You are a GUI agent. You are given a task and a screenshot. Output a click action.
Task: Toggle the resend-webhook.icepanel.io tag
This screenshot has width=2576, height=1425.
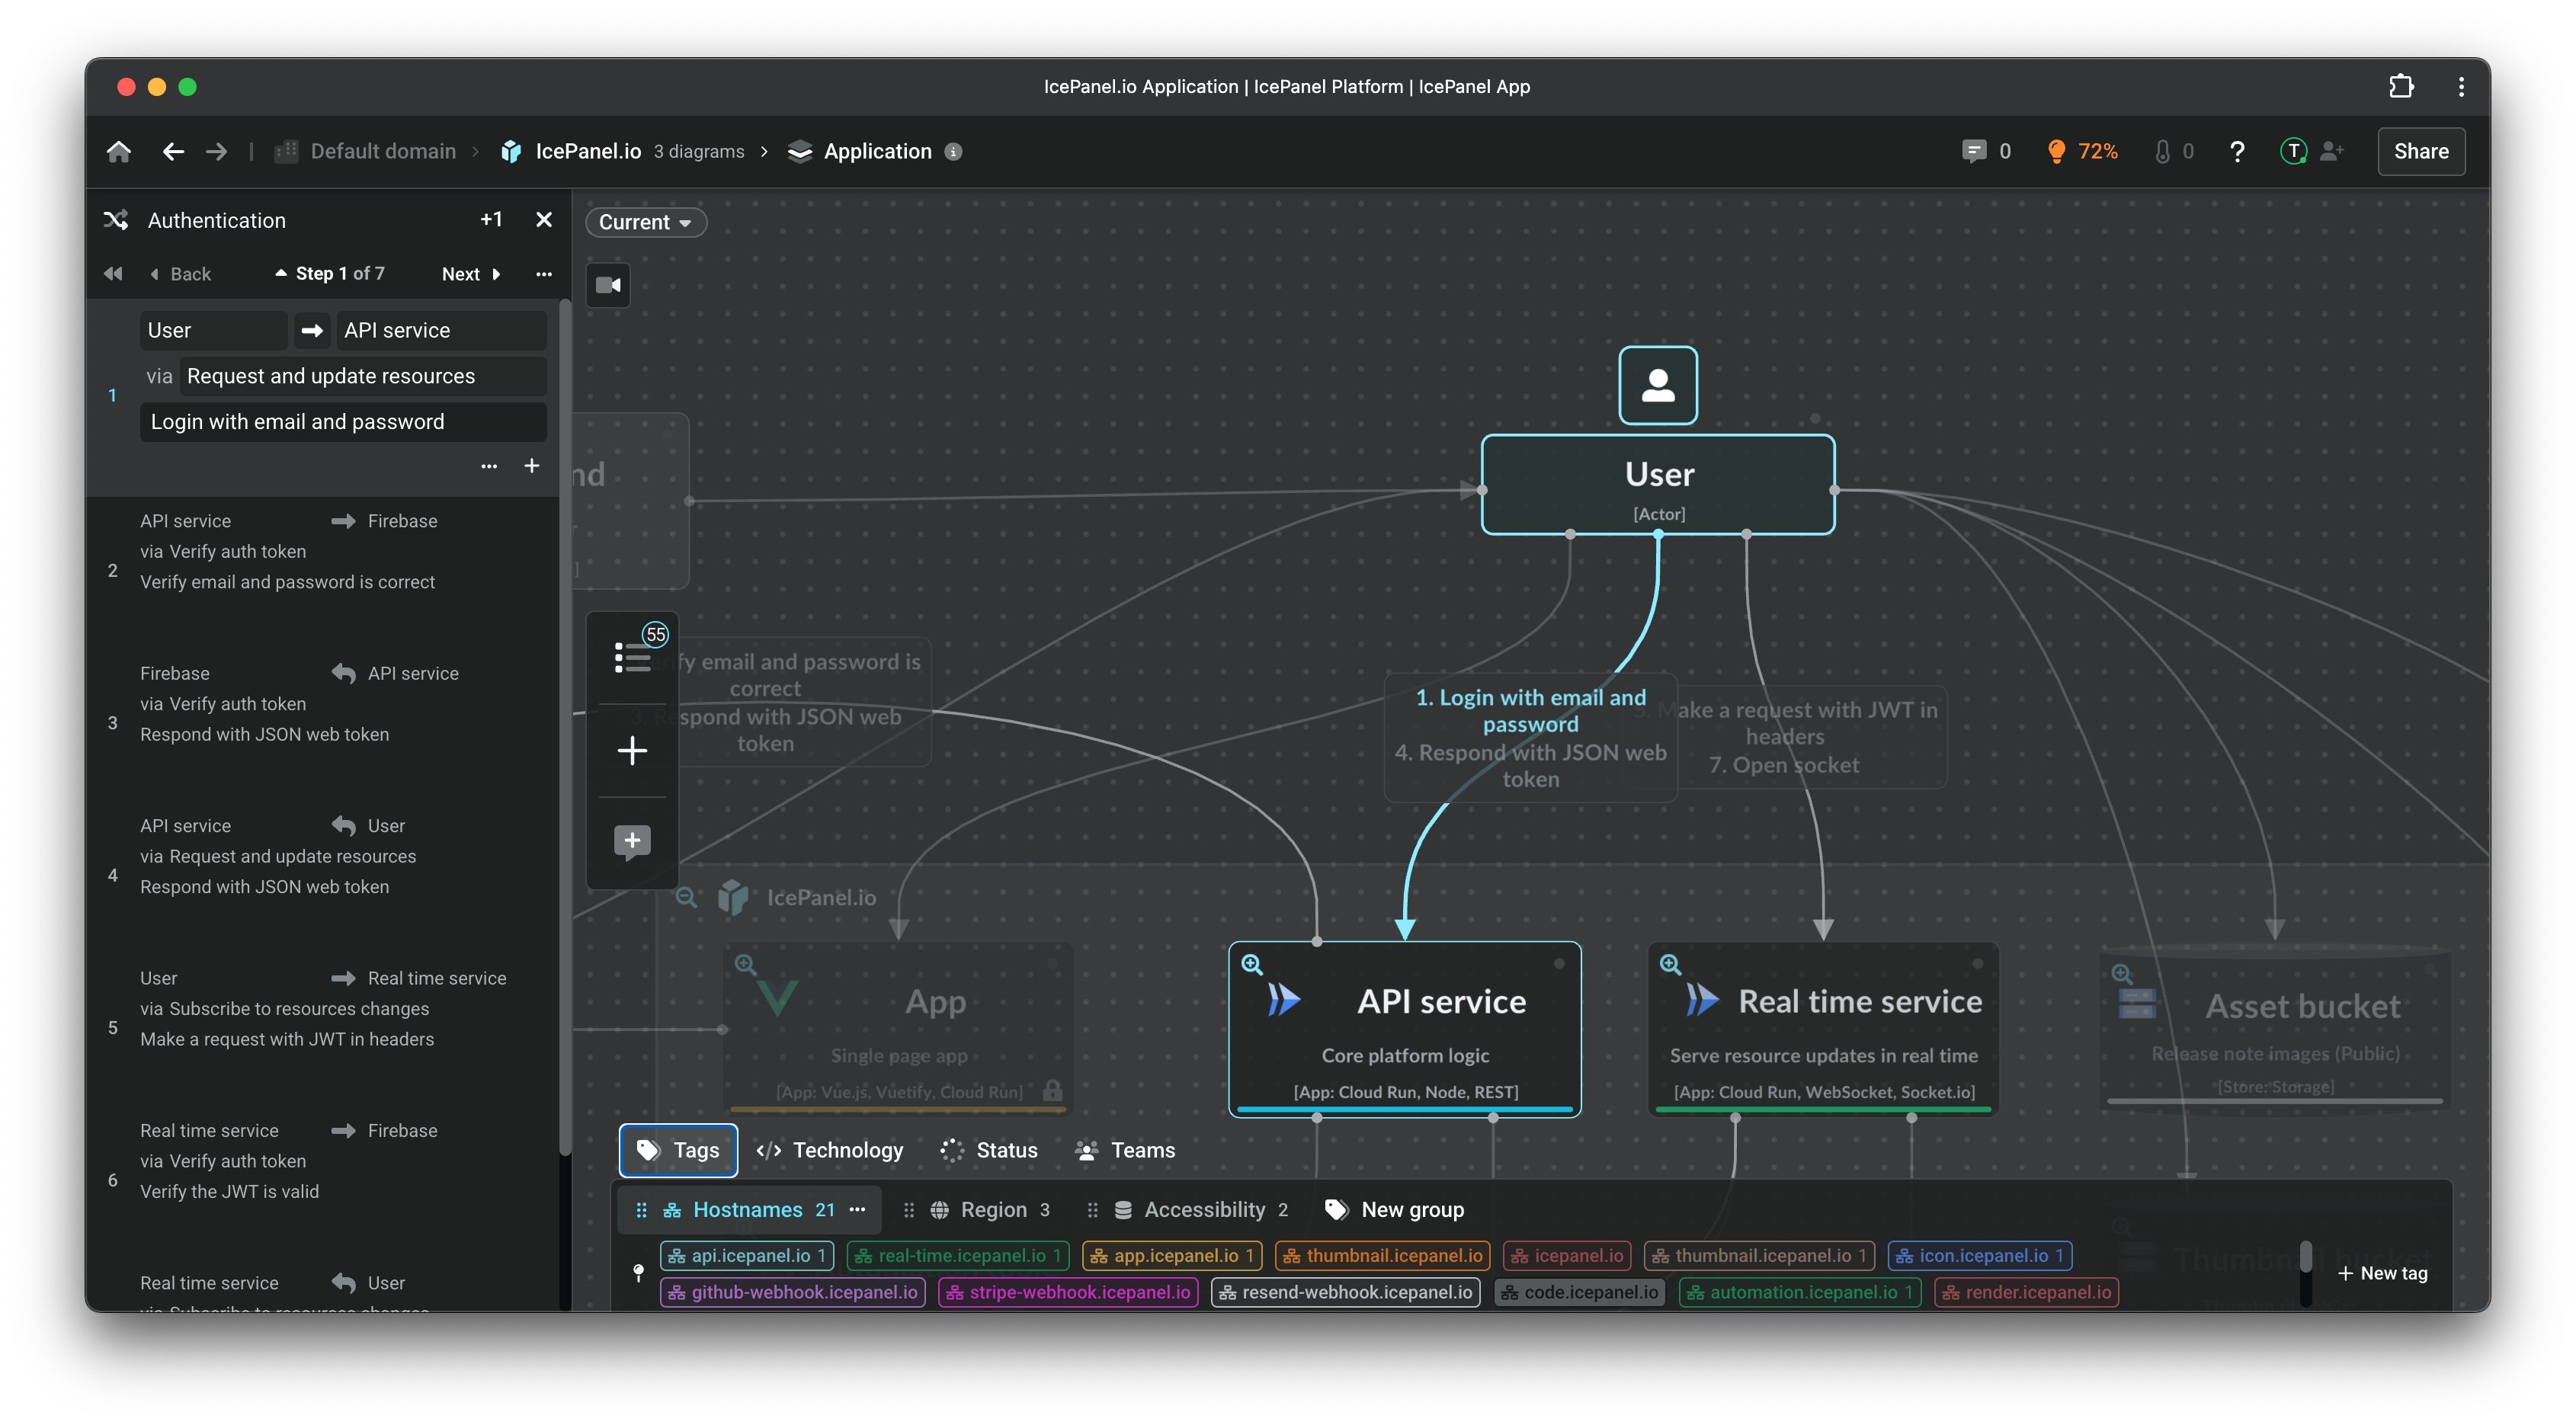[1346, 1292]
